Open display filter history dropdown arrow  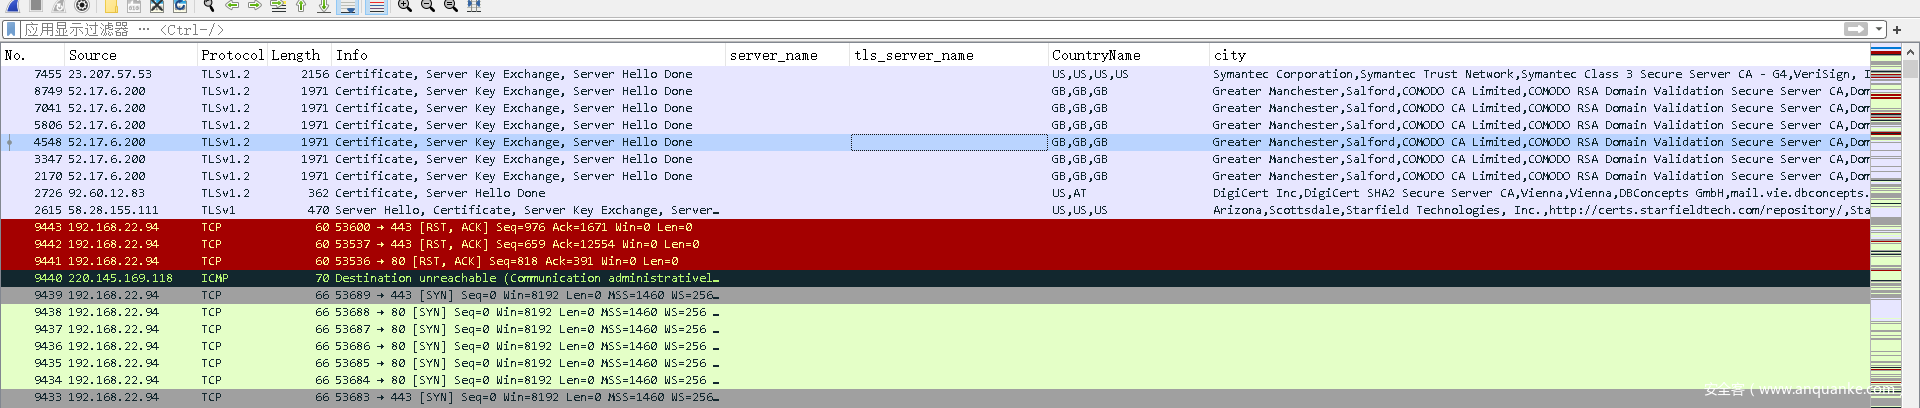click(1879, 30)
